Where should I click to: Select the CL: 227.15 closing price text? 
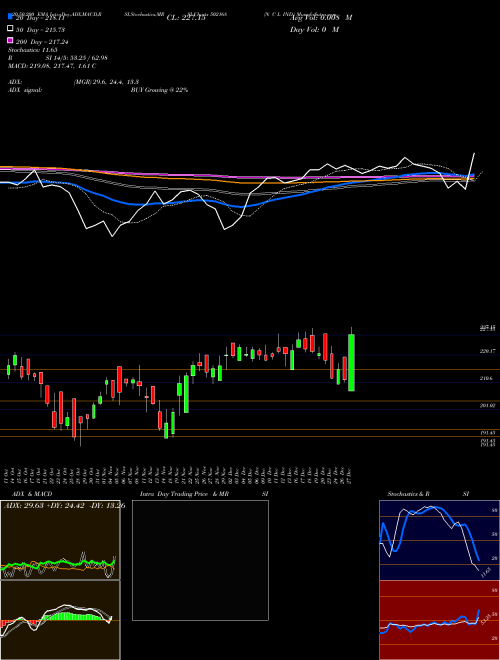click(x=186, y=18)
